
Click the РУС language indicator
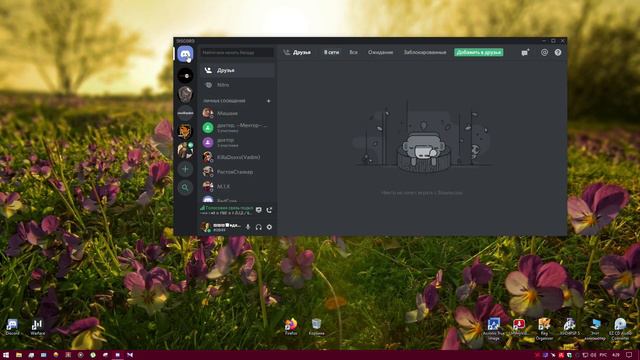(603, 355)
